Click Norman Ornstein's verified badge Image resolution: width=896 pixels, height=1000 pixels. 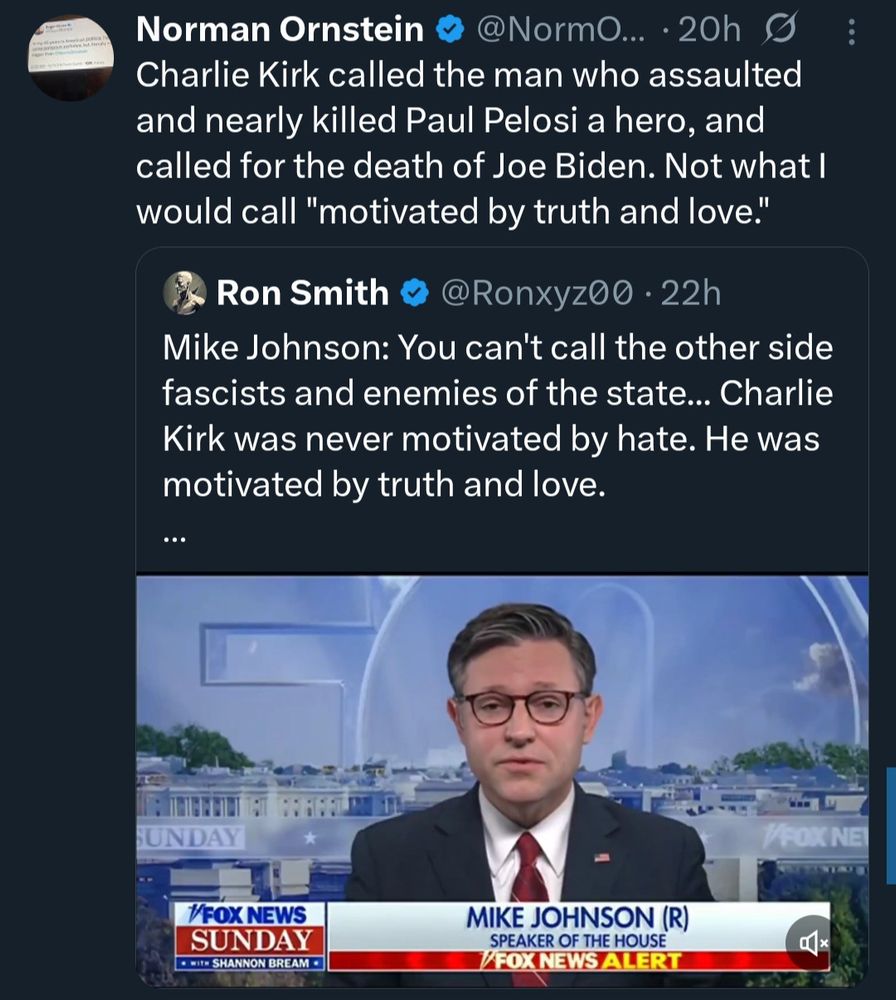click(x=449, y=30)
